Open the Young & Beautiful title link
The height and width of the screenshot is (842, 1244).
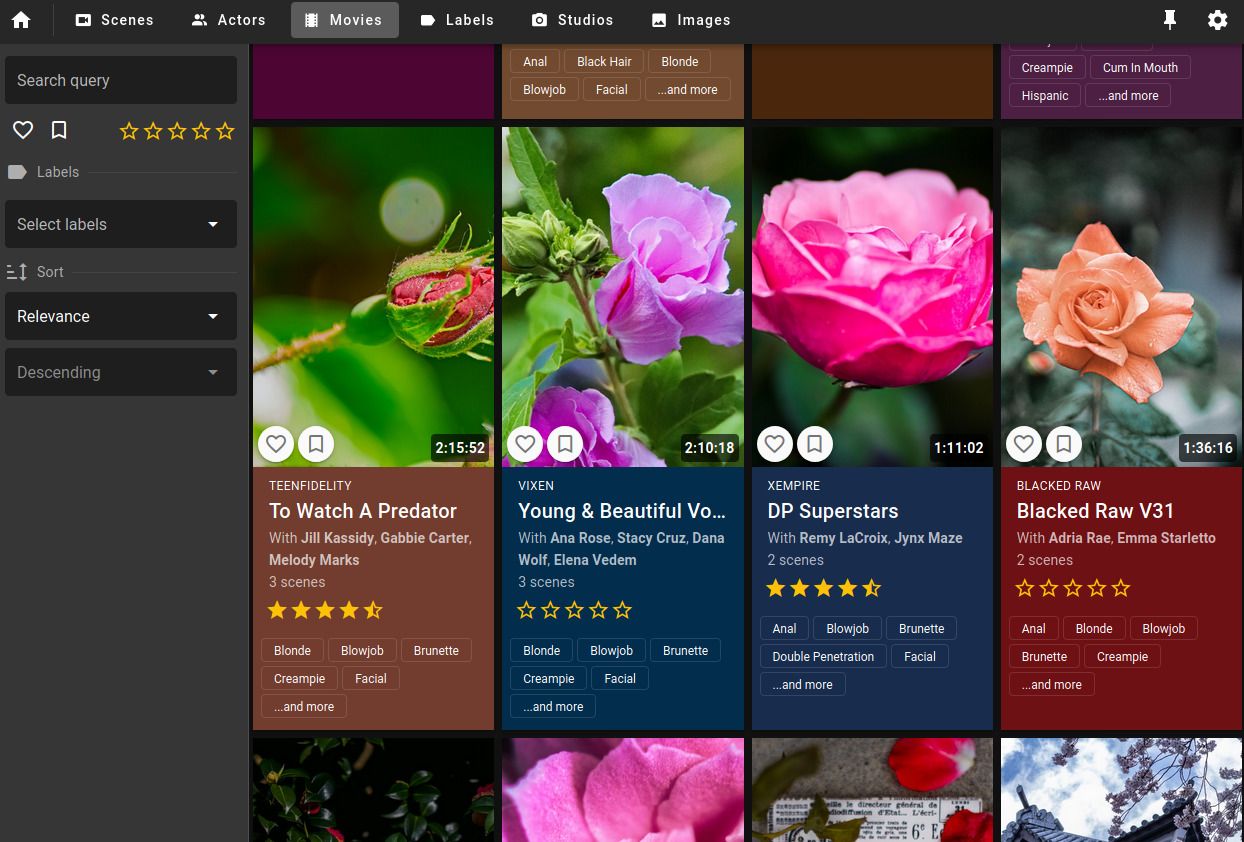(622, 511)
